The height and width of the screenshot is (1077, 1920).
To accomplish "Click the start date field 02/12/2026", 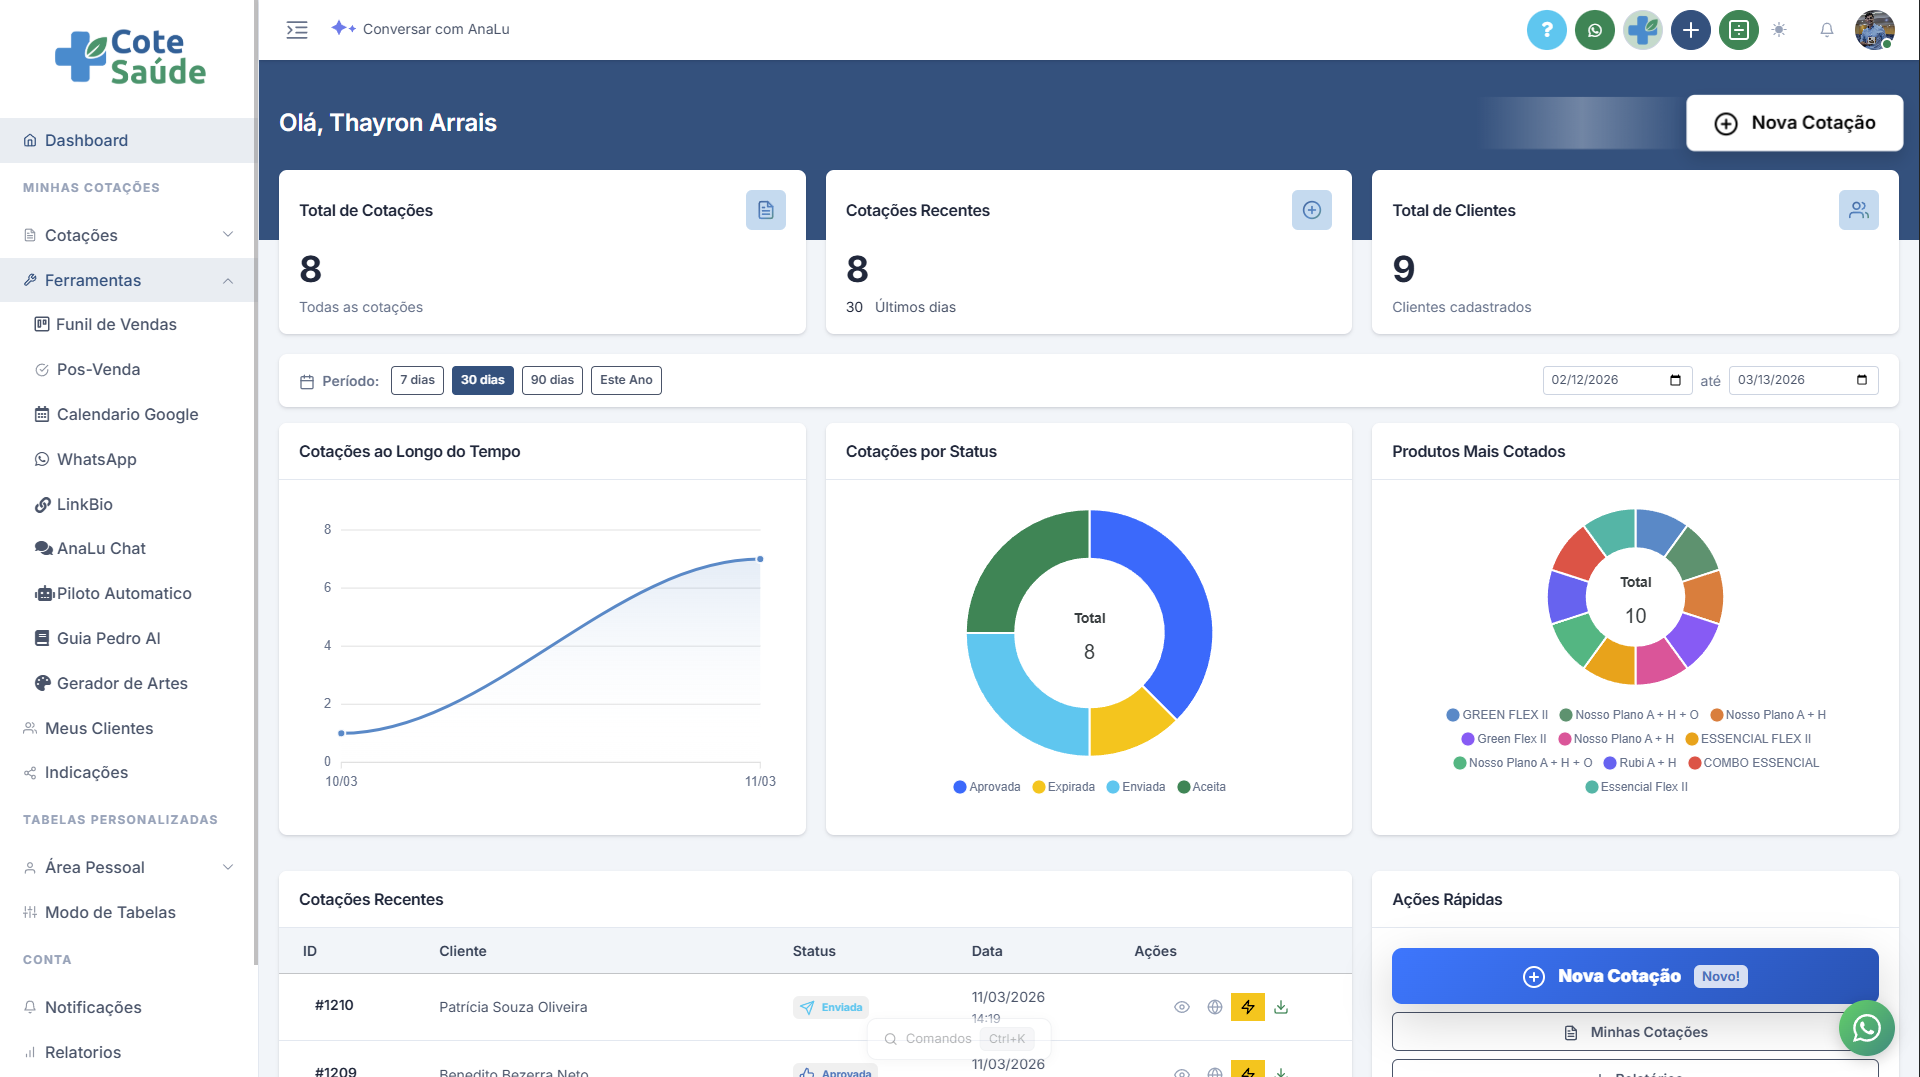I will [1606, 380].
